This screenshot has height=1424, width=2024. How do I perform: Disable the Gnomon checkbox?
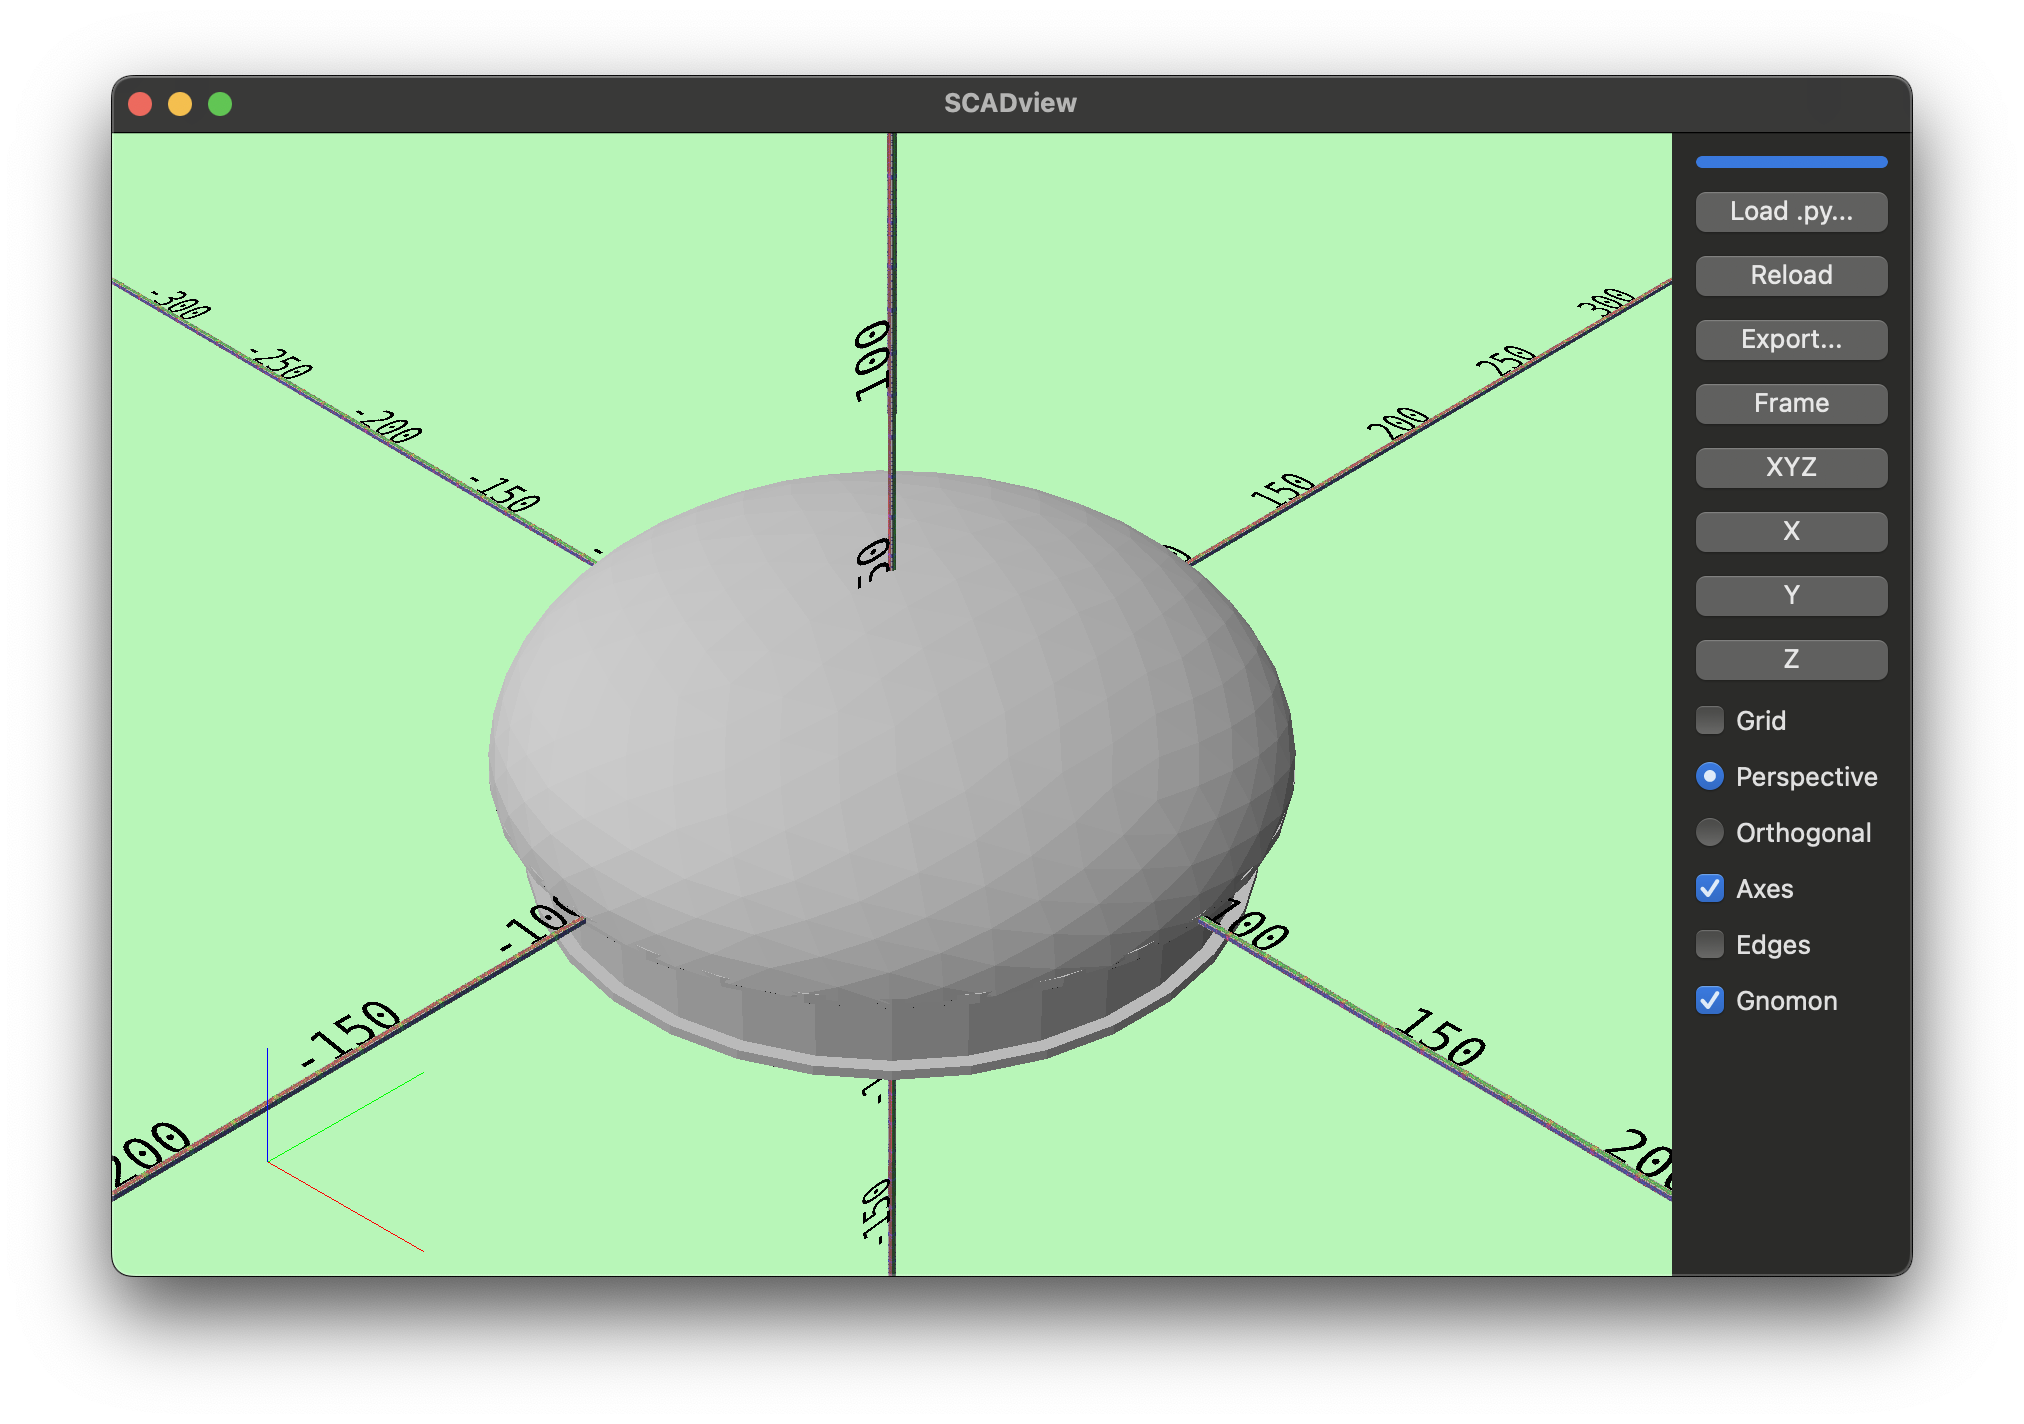[1710, 1000]
